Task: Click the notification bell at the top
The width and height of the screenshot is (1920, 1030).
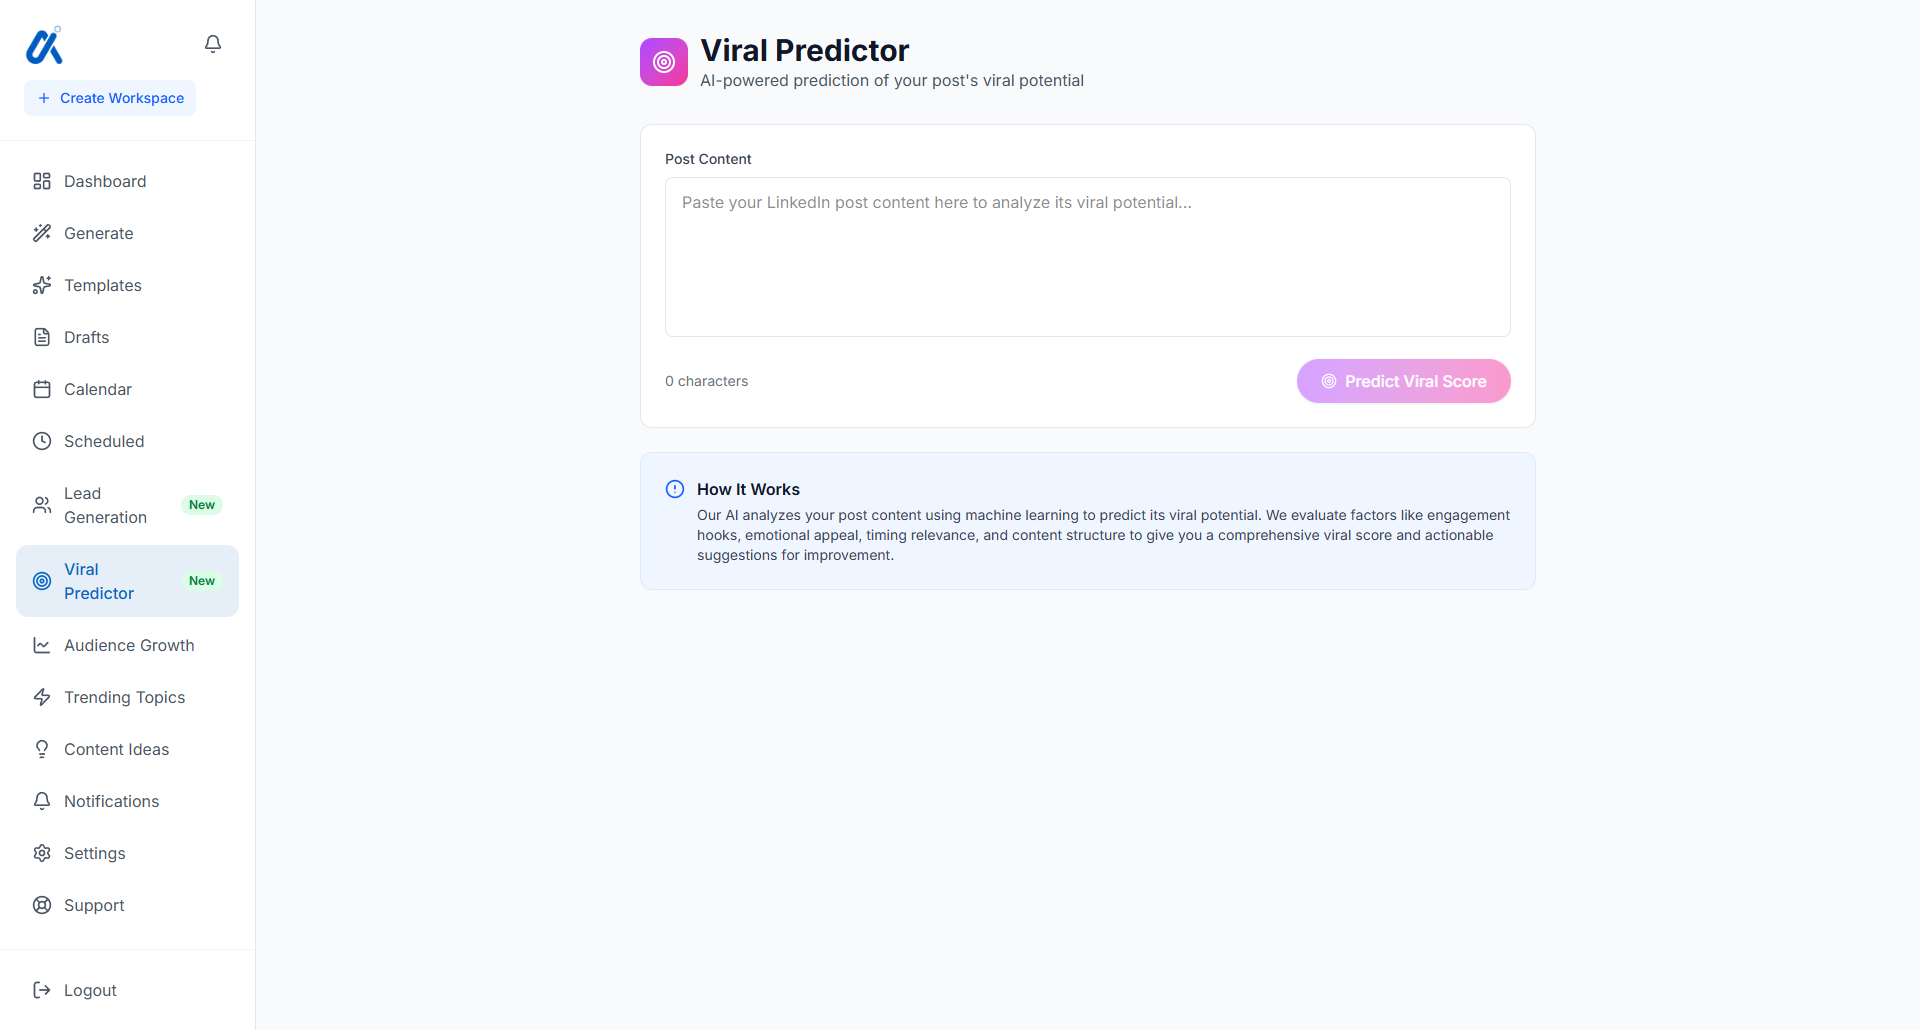Action: pos(213,43)
